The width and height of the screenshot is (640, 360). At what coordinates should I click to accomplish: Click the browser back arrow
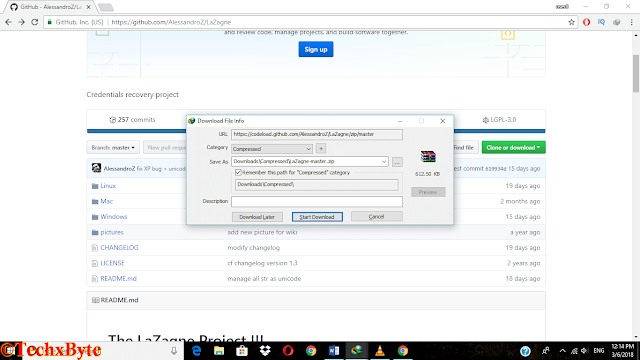[8, 22]
